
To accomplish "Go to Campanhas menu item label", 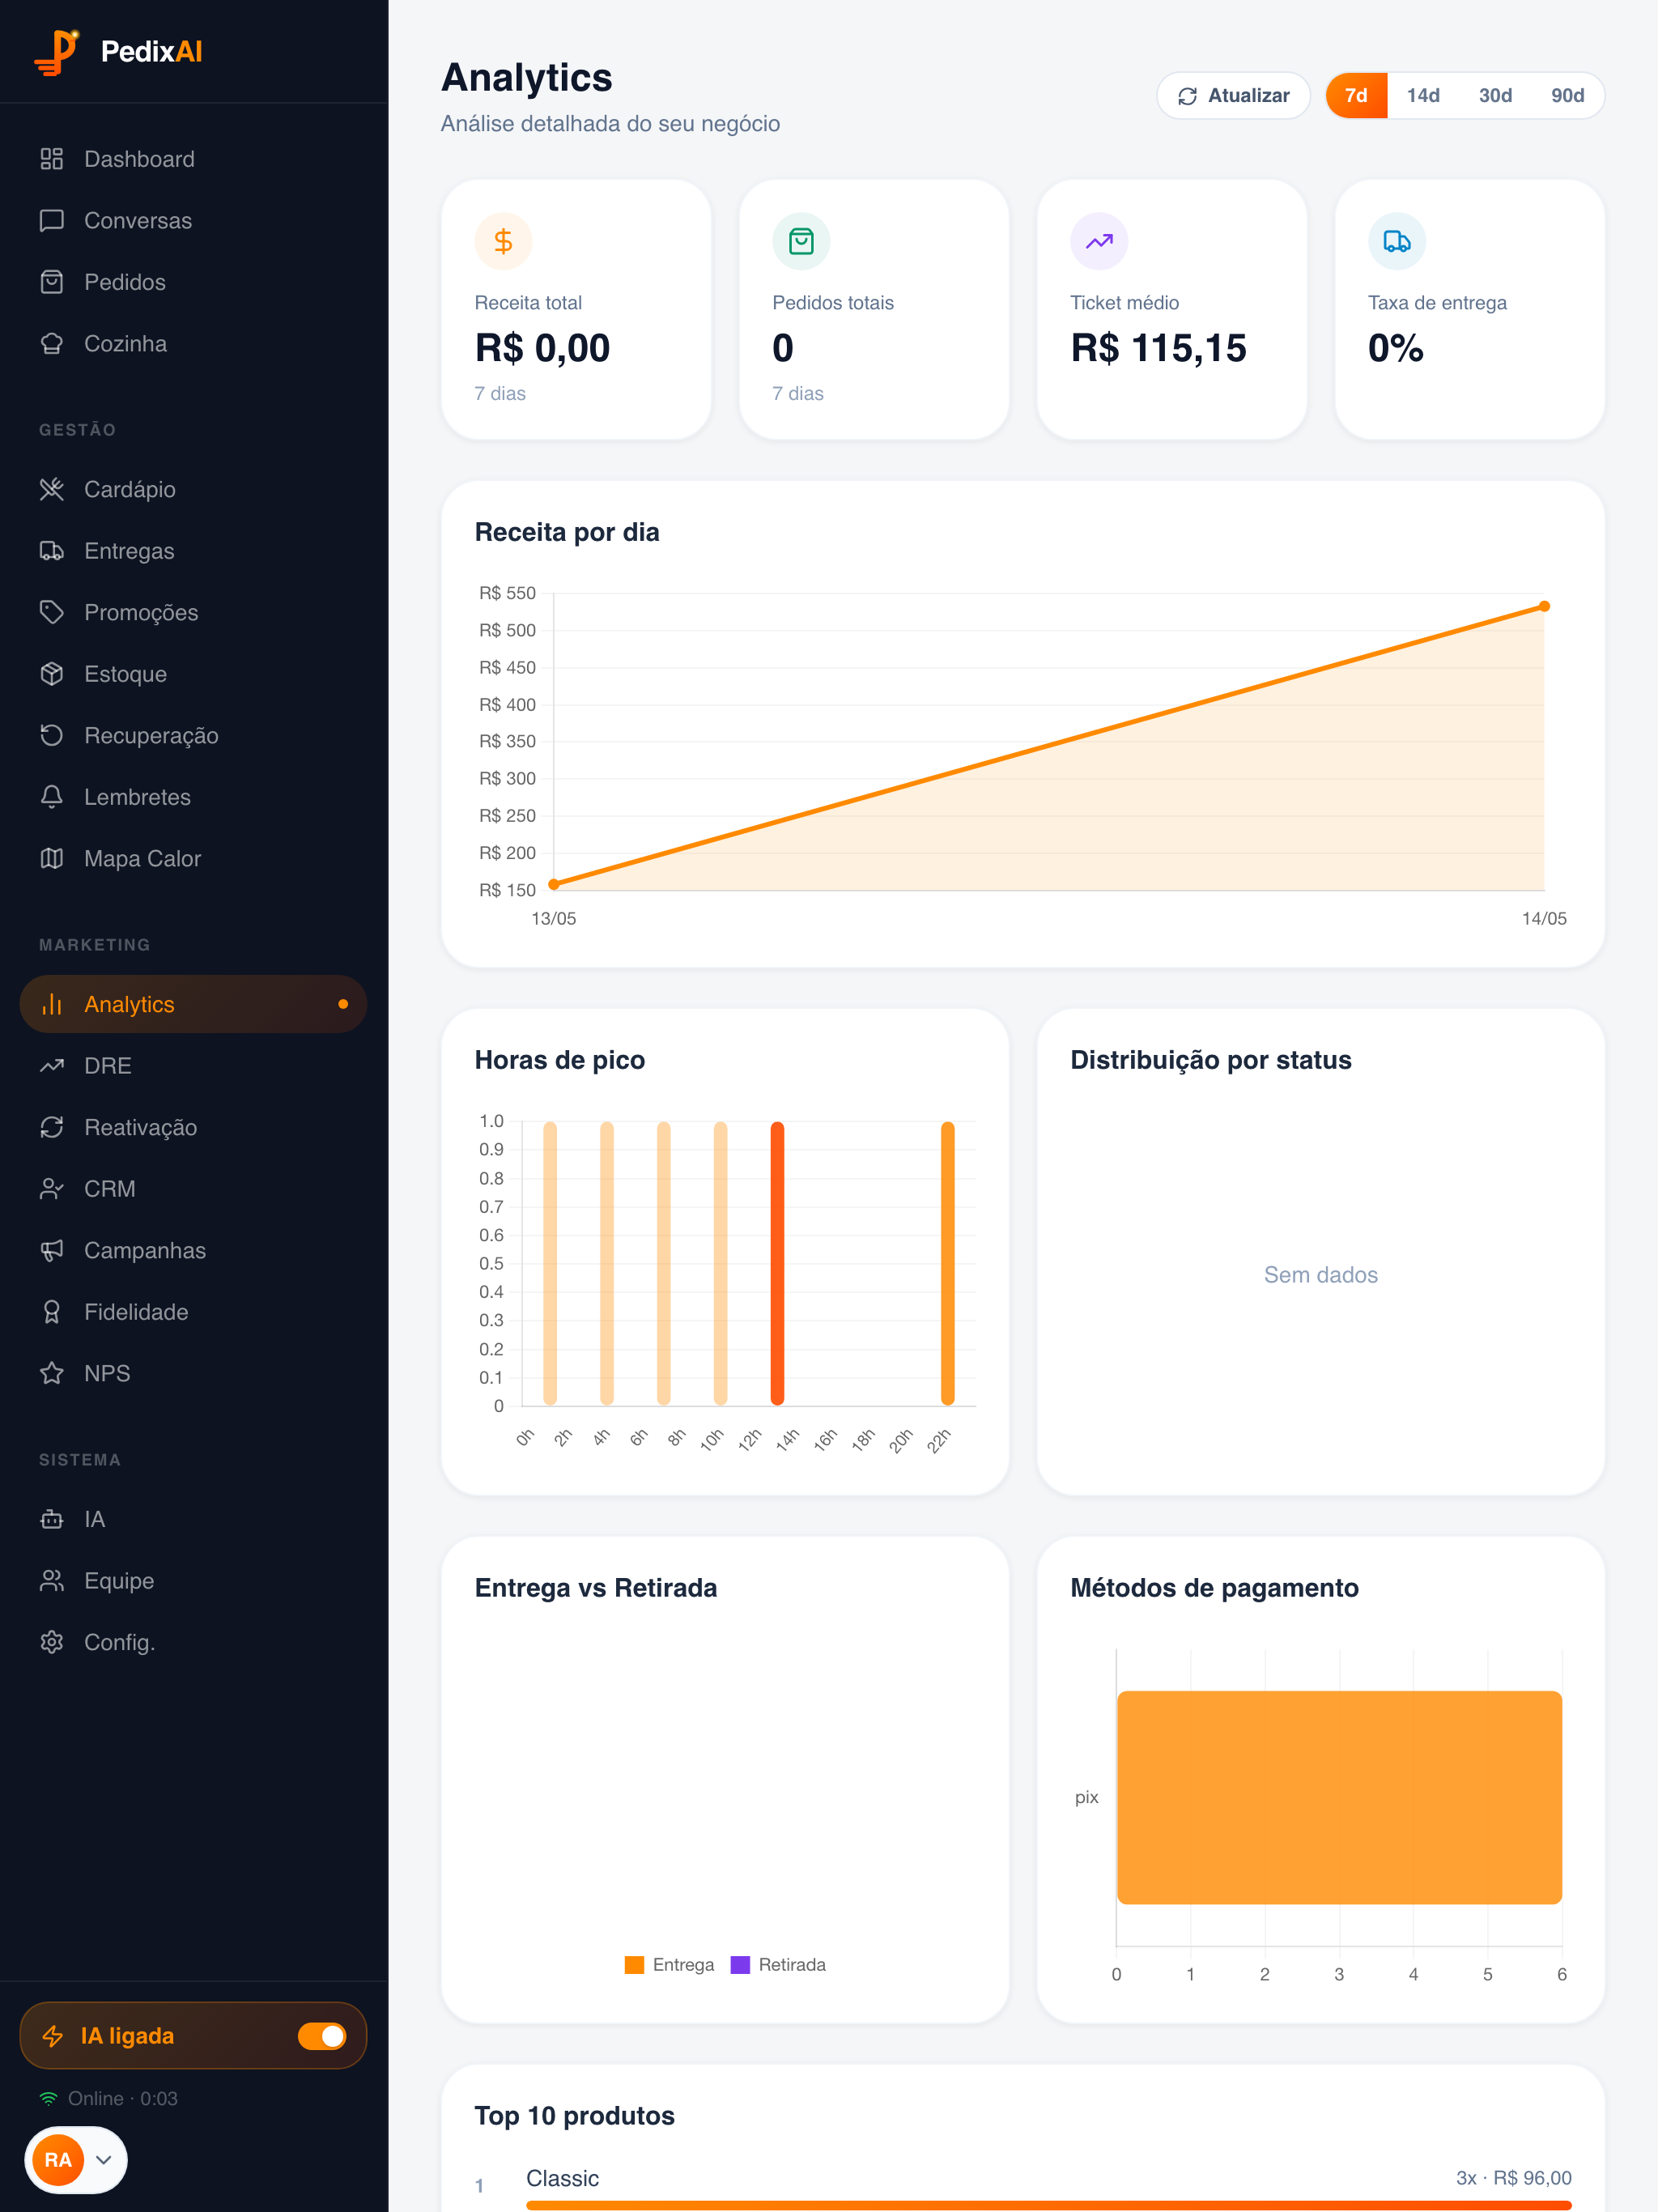I will (x=145, y=1251).
